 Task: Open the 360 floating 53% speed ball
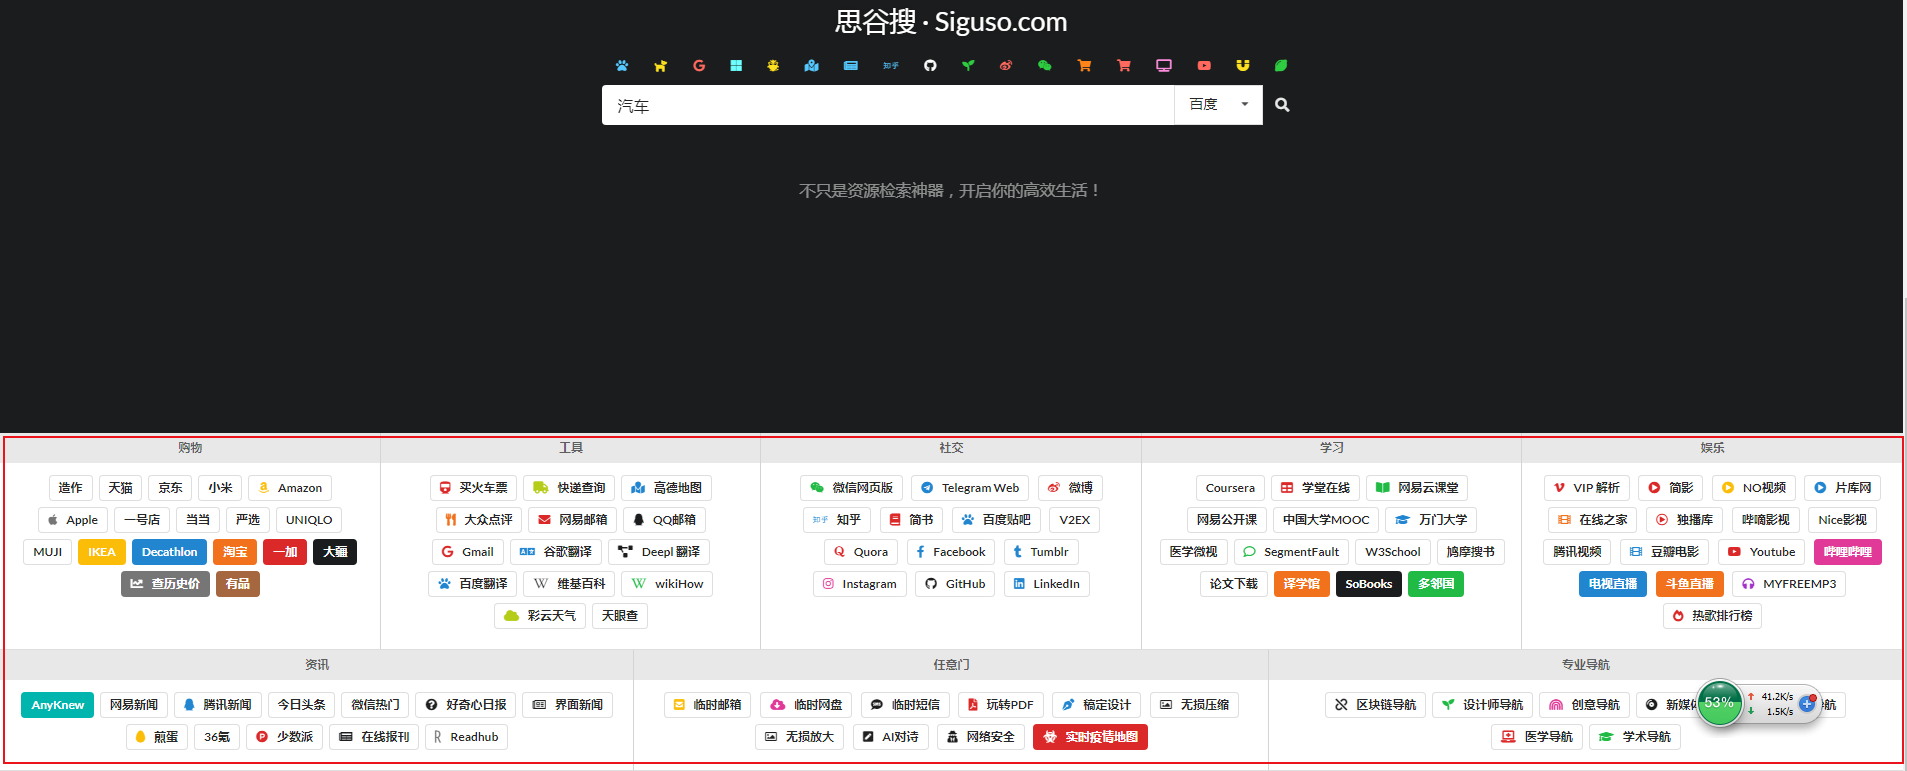click(x=1719, y=703)
